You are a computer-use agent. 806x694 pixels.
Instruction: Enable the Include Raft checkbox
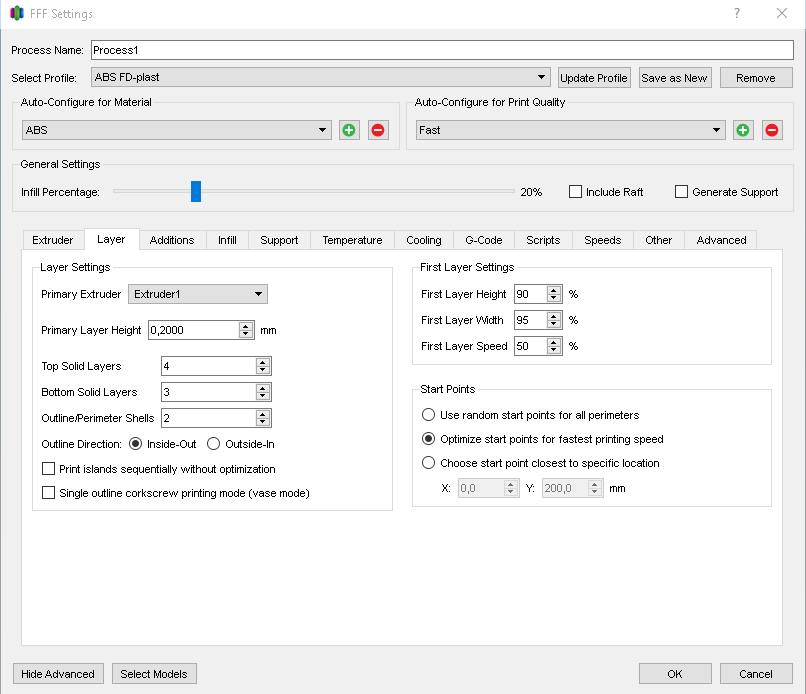pyautogui.click(x=575, y=192)
